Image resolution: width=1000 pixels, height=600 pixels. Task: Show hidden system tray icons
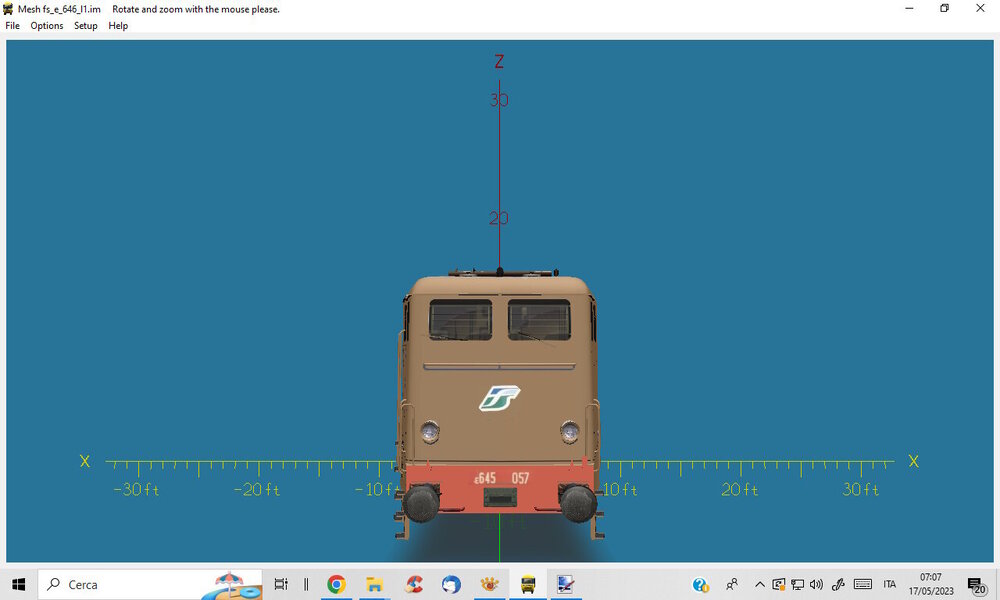760,584
